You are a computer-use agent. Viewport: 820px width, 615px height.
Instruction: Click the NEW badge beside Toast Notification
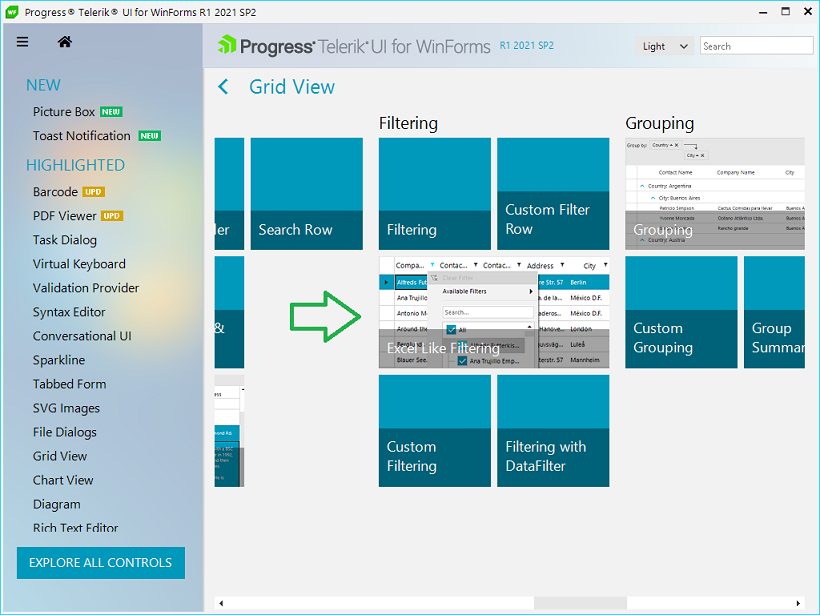tap(150, 136)
